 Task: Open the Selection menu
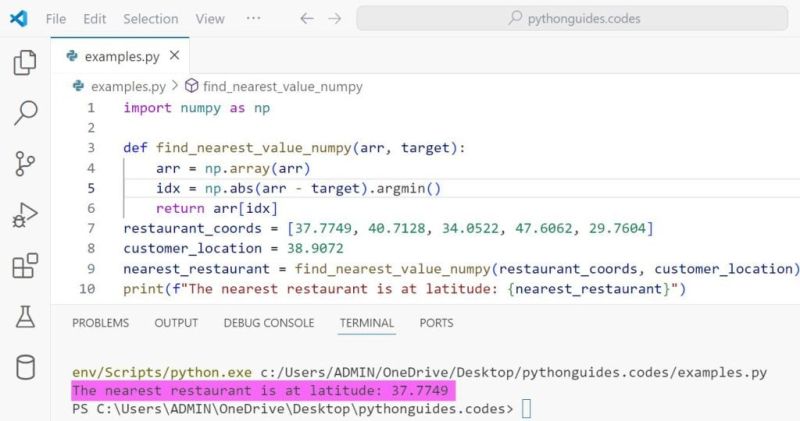click(151, 19)
